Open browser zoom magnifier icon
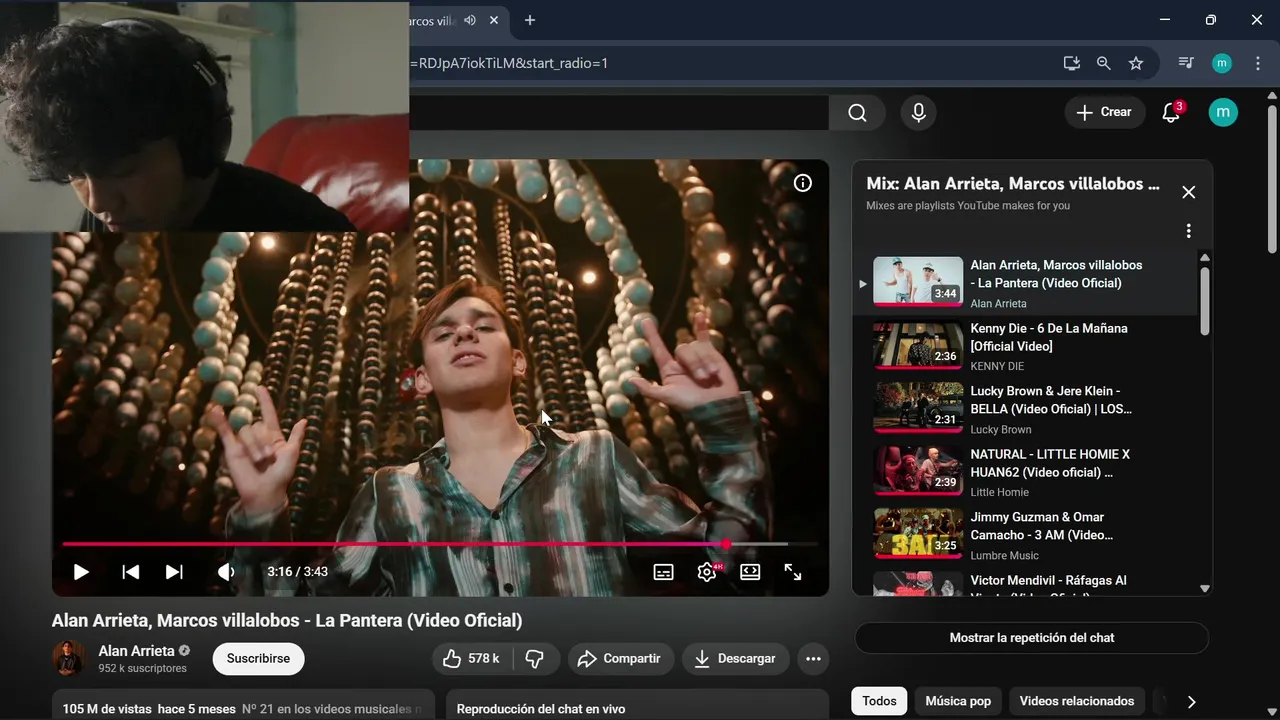Viewport: 1280px width, 720px height. point(1103,63)
